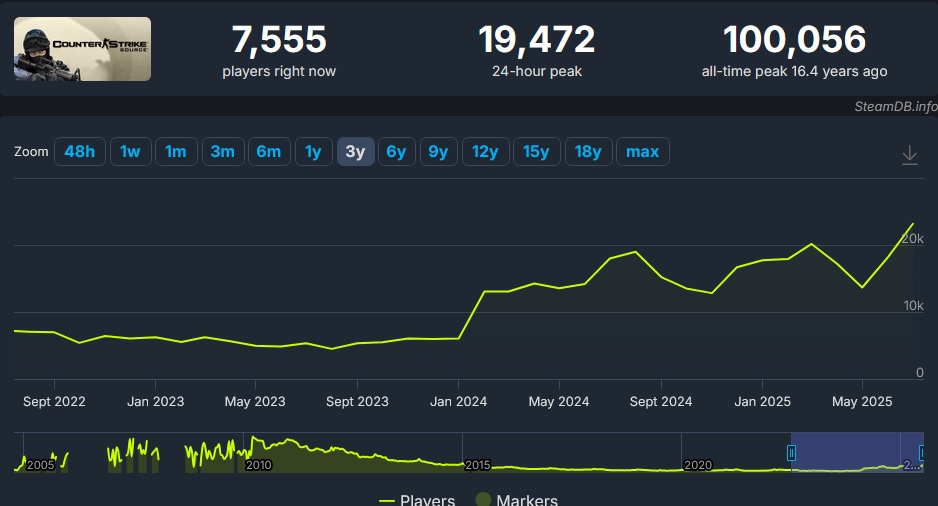Set zoom to 1y
This screenshot has height=506, width=938.
click(x=313, y=151)
